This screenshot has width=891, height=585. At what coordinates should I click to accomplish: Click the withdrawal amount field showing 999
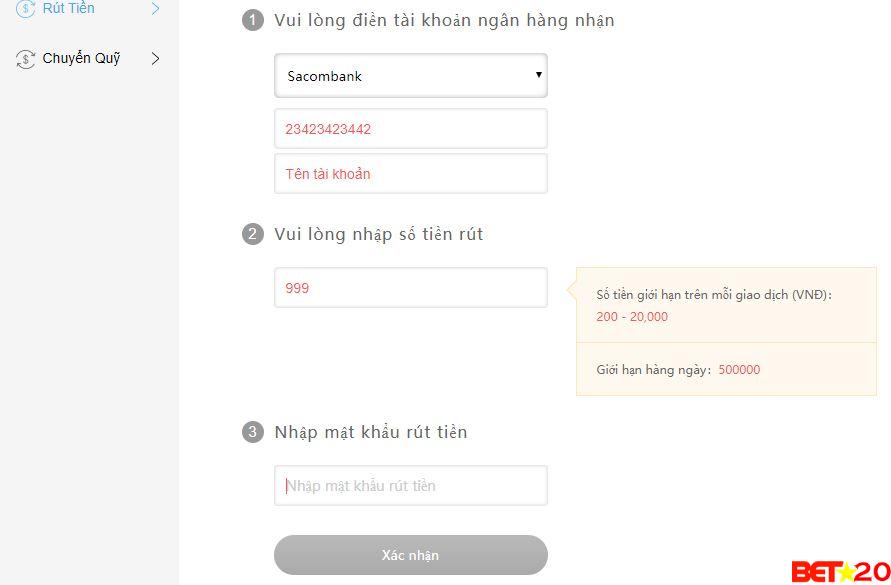(410, 287)
